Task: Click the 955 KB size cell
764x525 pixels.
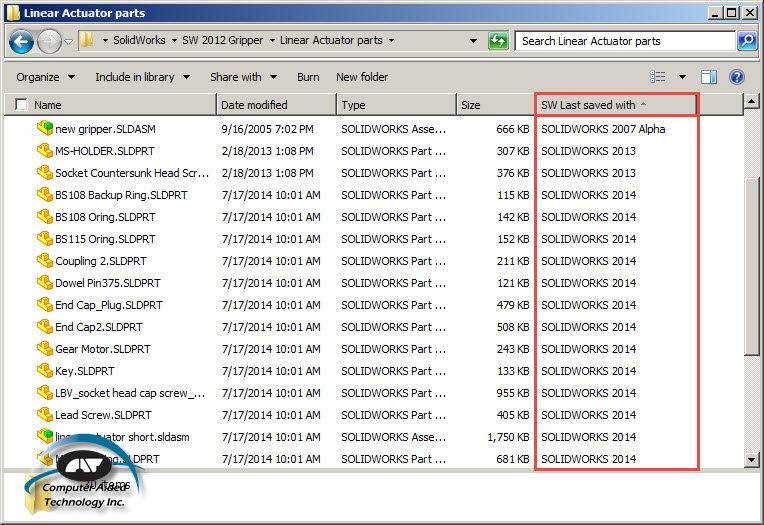Action: [513, 393]
